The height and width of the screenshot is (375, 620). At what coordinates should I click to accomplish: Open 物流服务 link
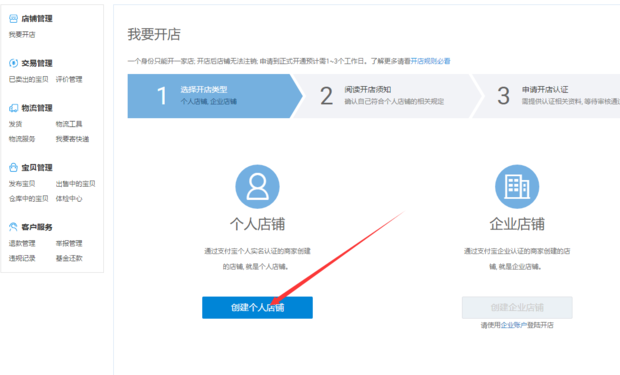point(22,139)
